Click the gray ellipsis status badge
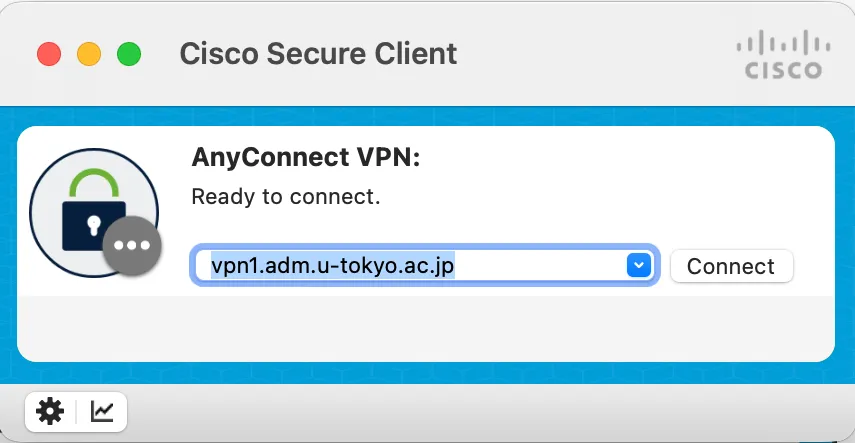The height and width of the screenshot is (443, 855). point(132,246)
